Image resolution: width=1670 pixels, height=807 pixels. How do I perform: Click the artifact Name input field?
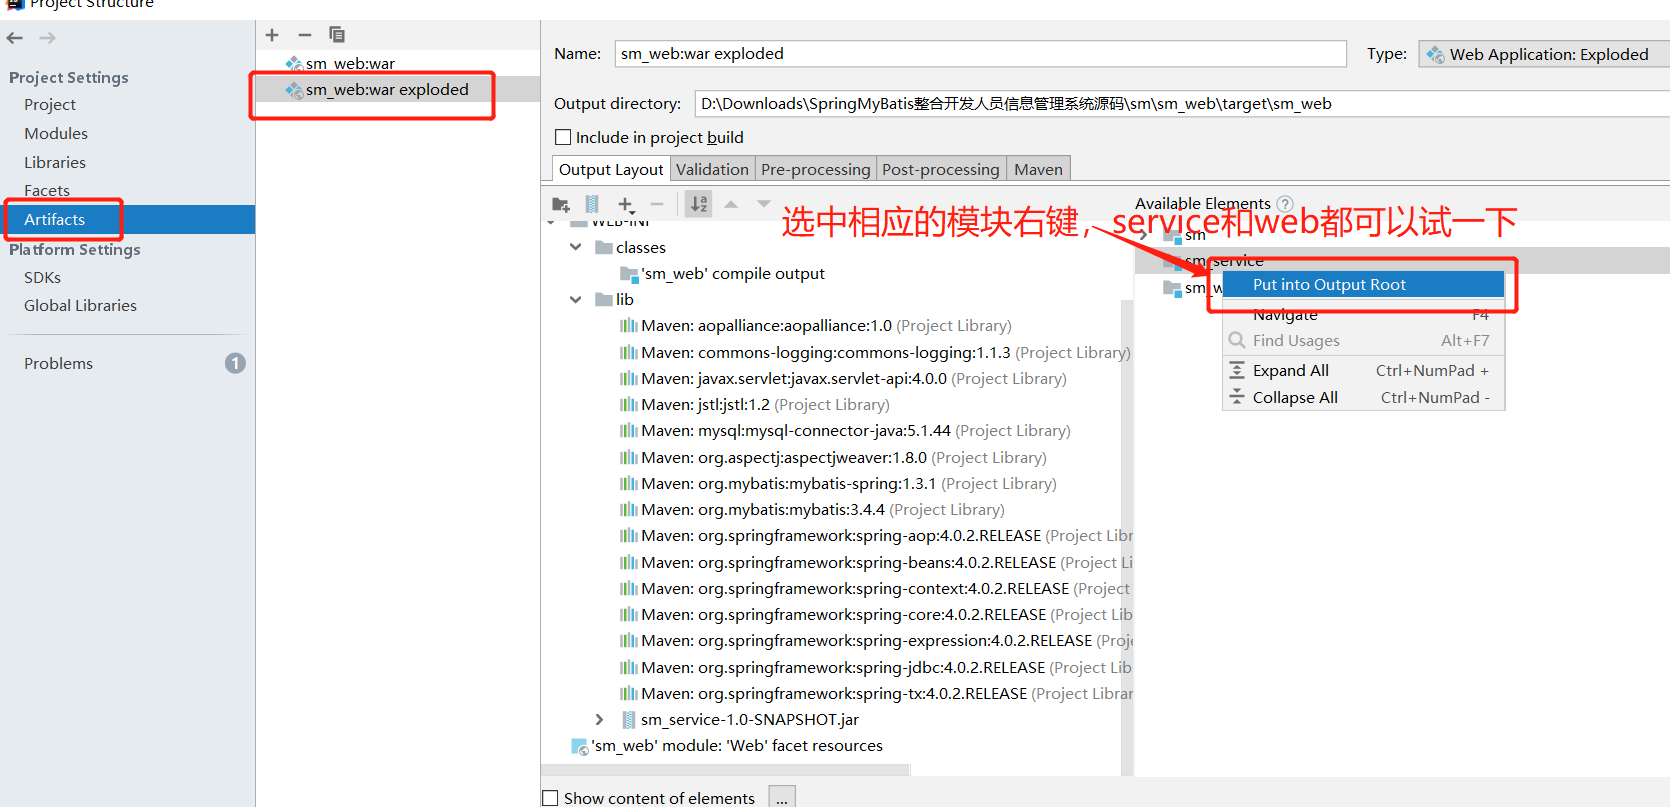point(980,54)
